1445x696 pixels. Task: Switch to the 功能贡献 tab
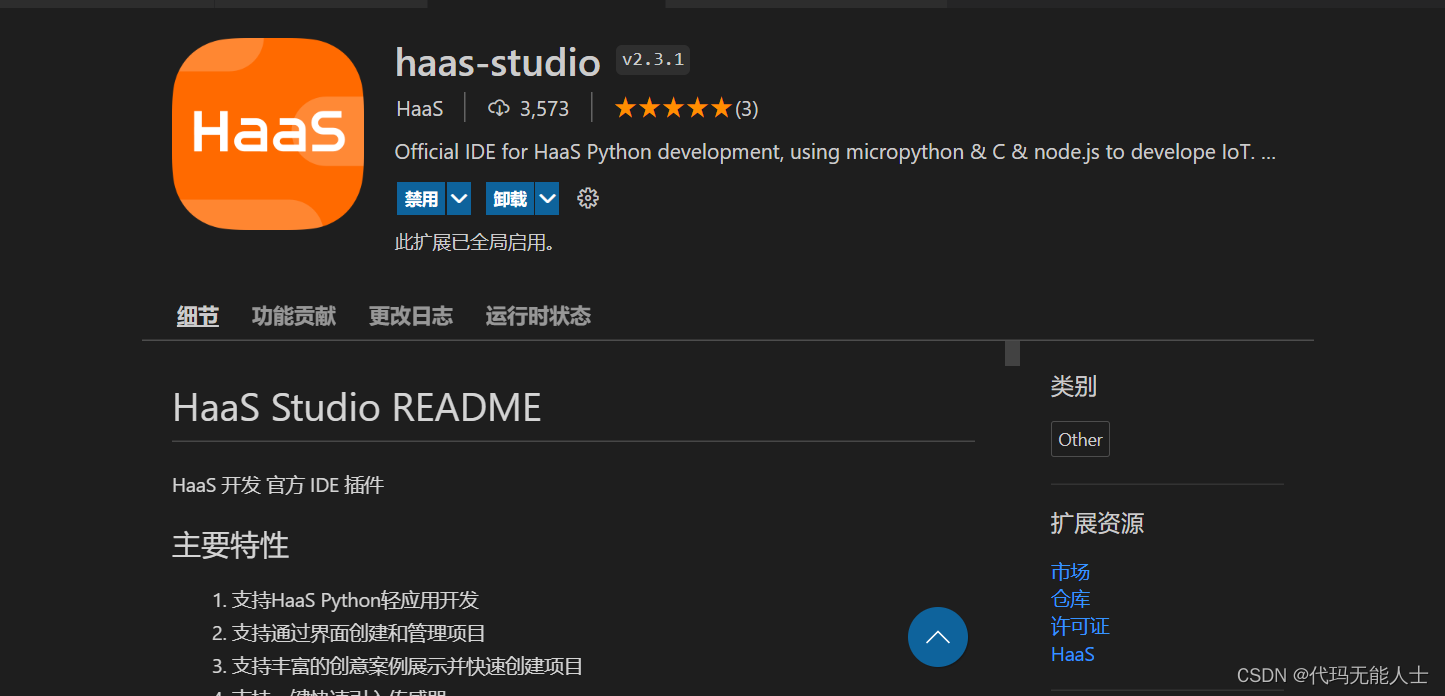click(x=294, y=316)
